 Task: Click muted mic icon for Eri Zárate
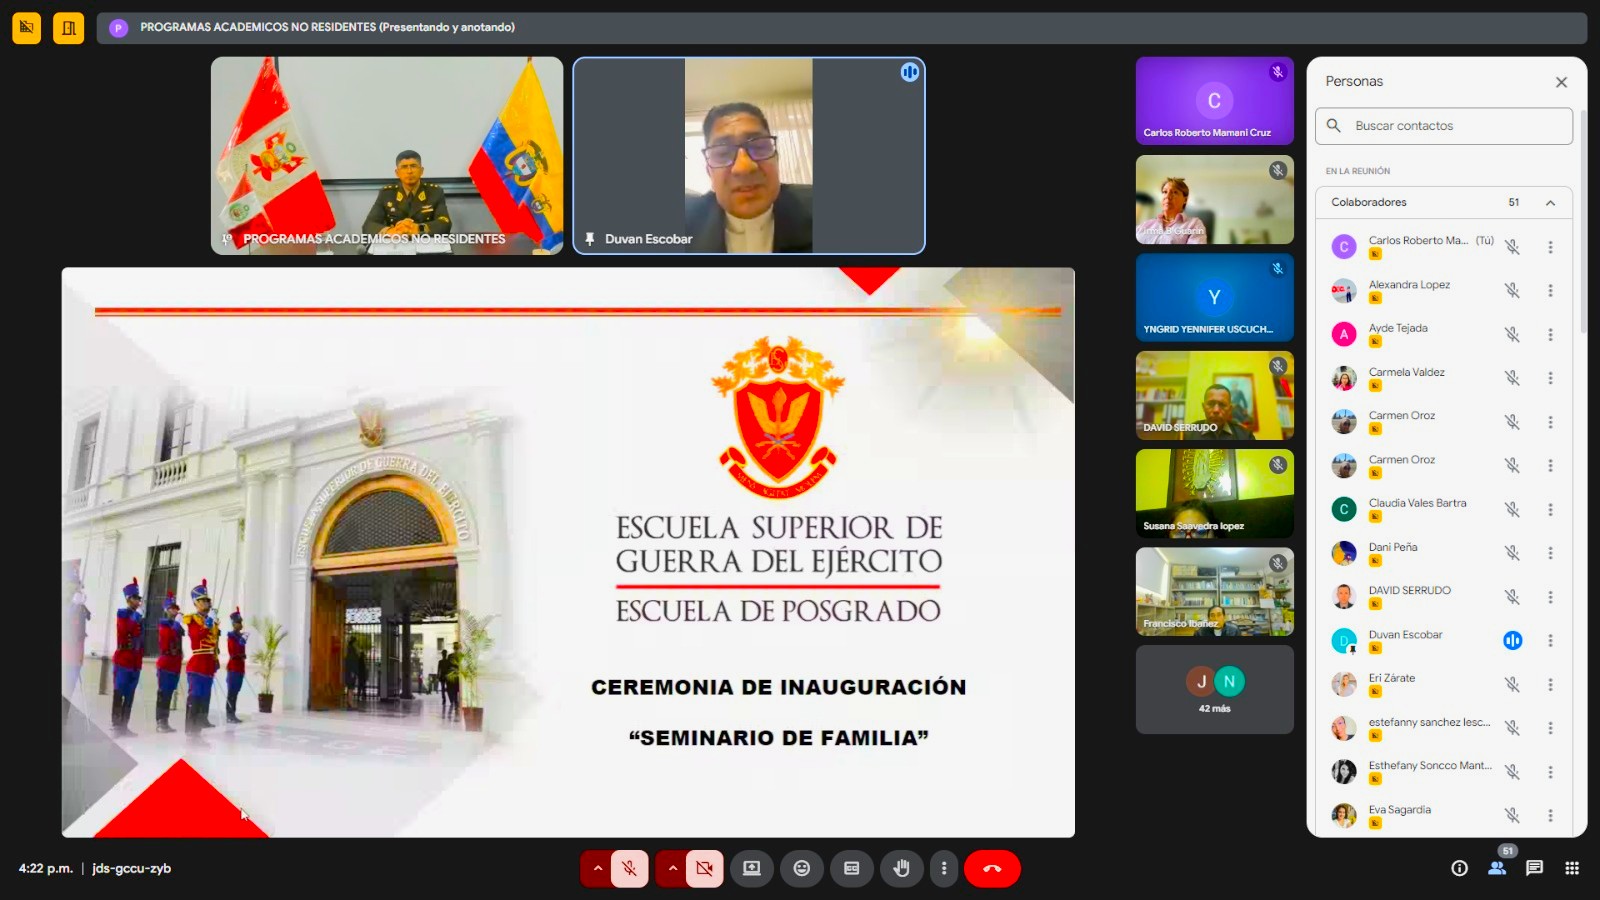1512,684
